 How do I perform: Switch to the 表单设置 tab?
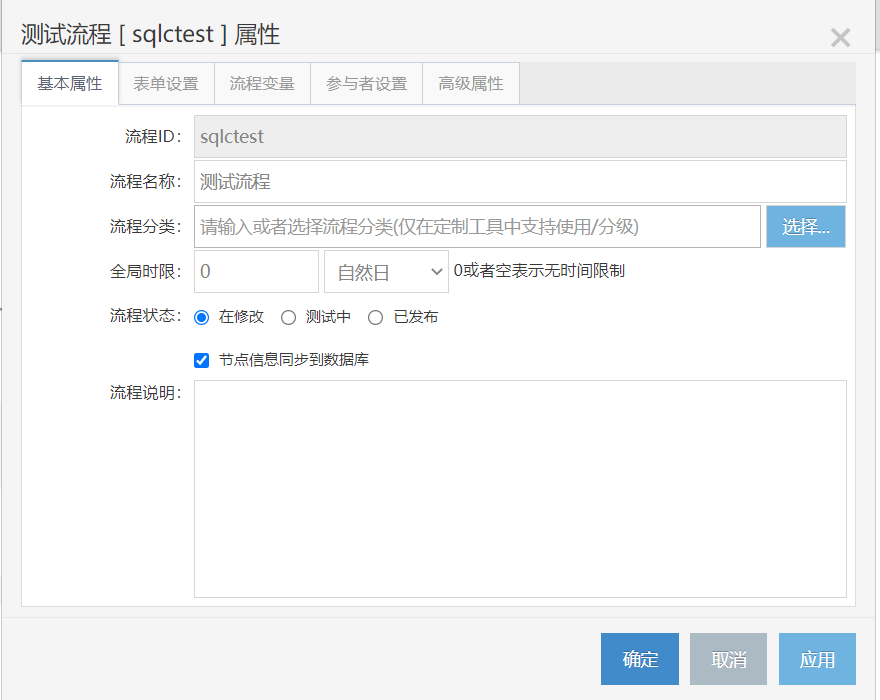[166, 84]
